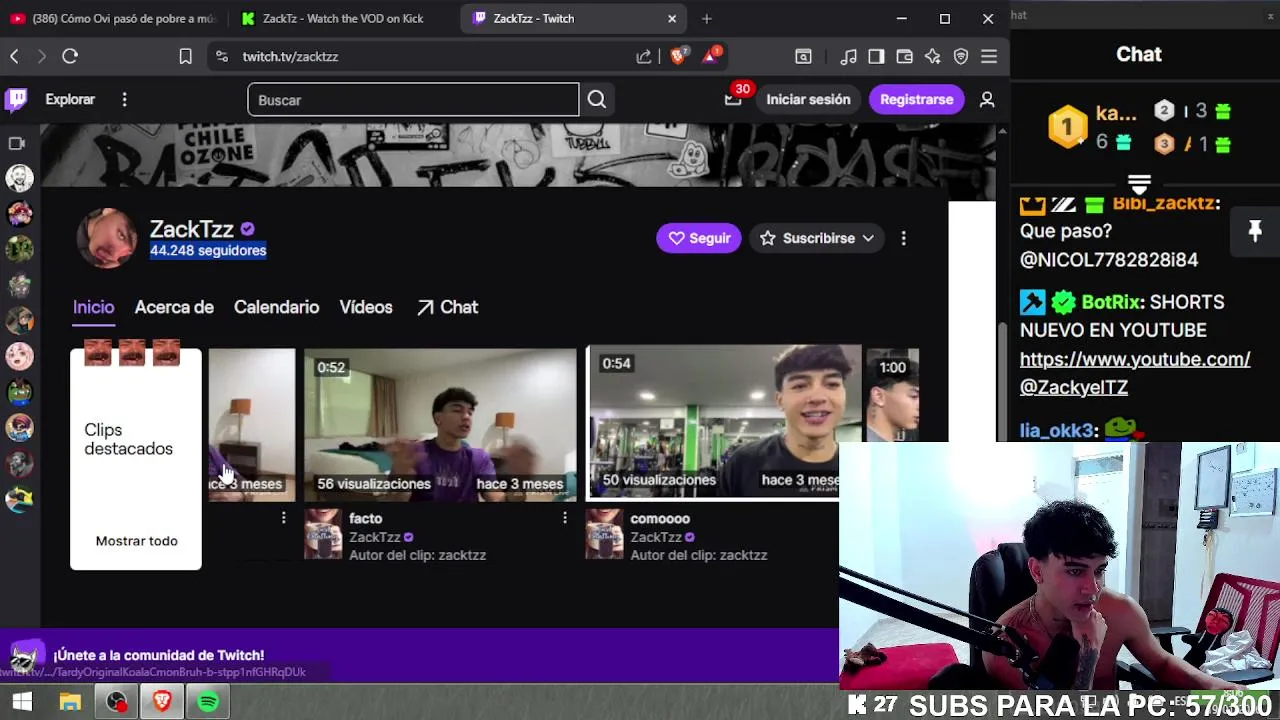The image size is (1280, 720).
Task: Open the 0:52 facto clip thumbnail
Action: [440, 424]
